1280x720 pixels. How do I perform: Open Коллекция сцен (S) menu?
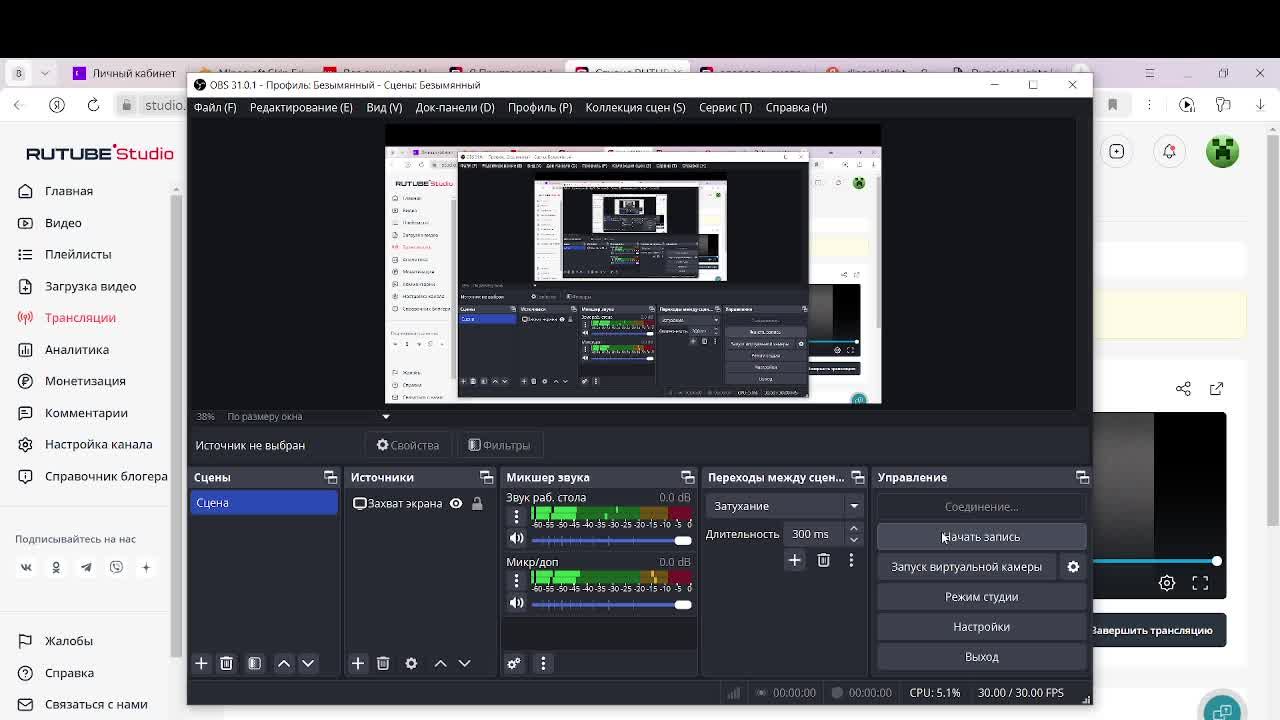click(x=635, y=107)
